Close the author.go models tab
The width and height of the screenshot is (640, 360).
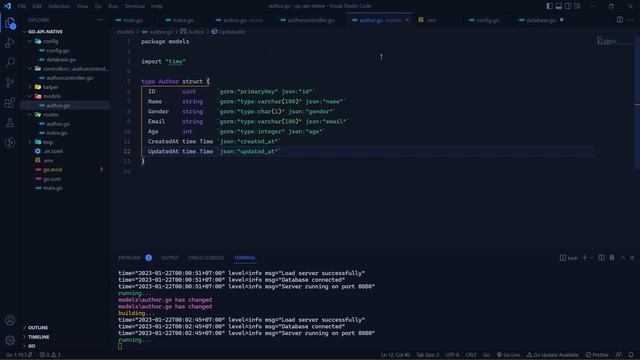407,20
